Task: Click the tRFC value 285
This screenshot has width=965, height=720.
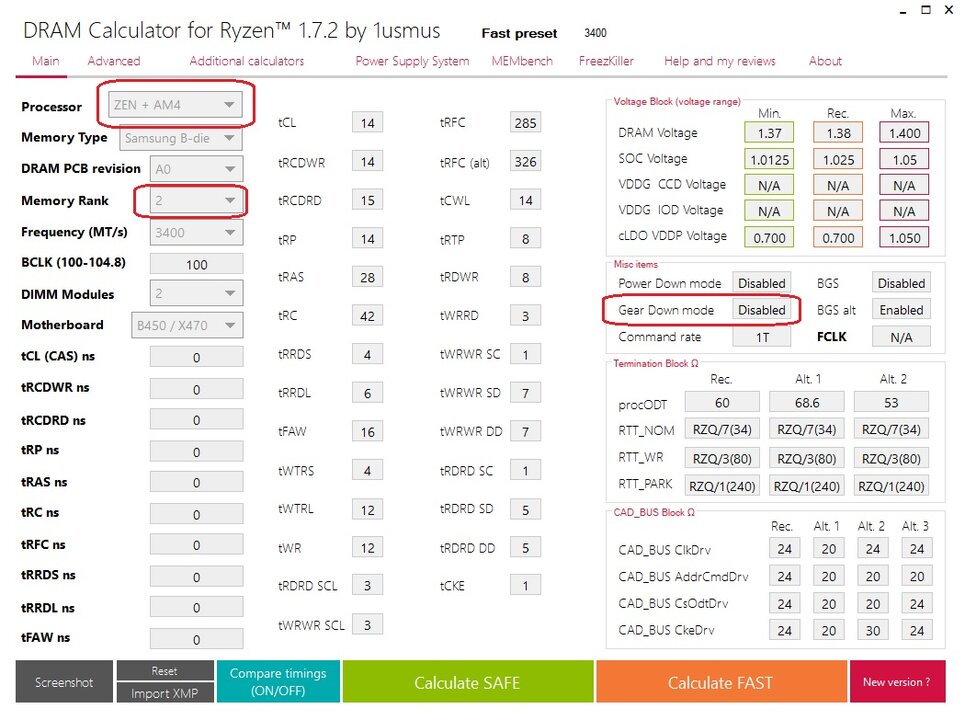Action: pyautogui.click(x=525, y=122)
